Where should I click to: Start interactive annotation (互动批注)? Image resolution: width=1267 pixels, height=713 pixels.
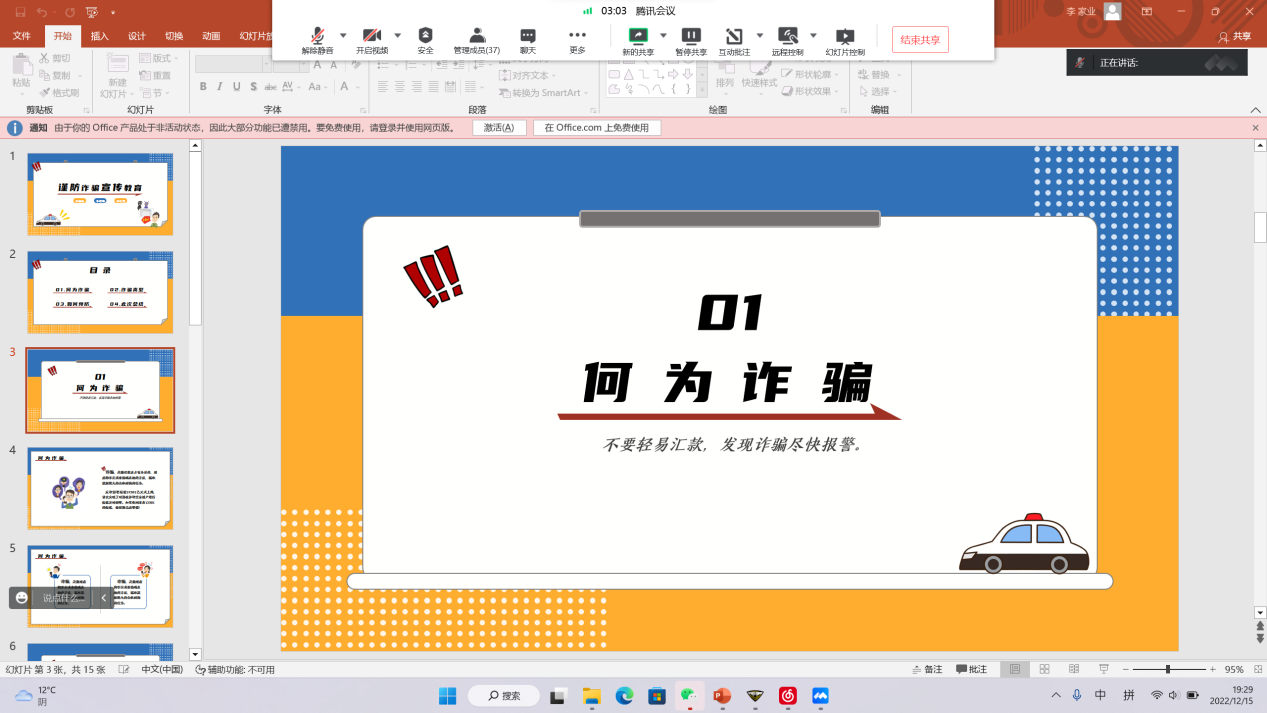pos(736,38)
